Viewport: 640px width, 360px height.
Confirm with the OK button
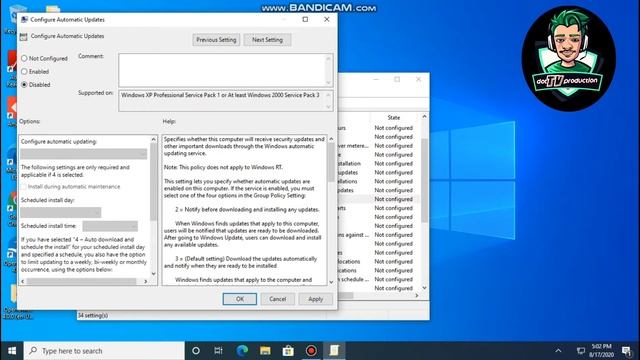240,299
